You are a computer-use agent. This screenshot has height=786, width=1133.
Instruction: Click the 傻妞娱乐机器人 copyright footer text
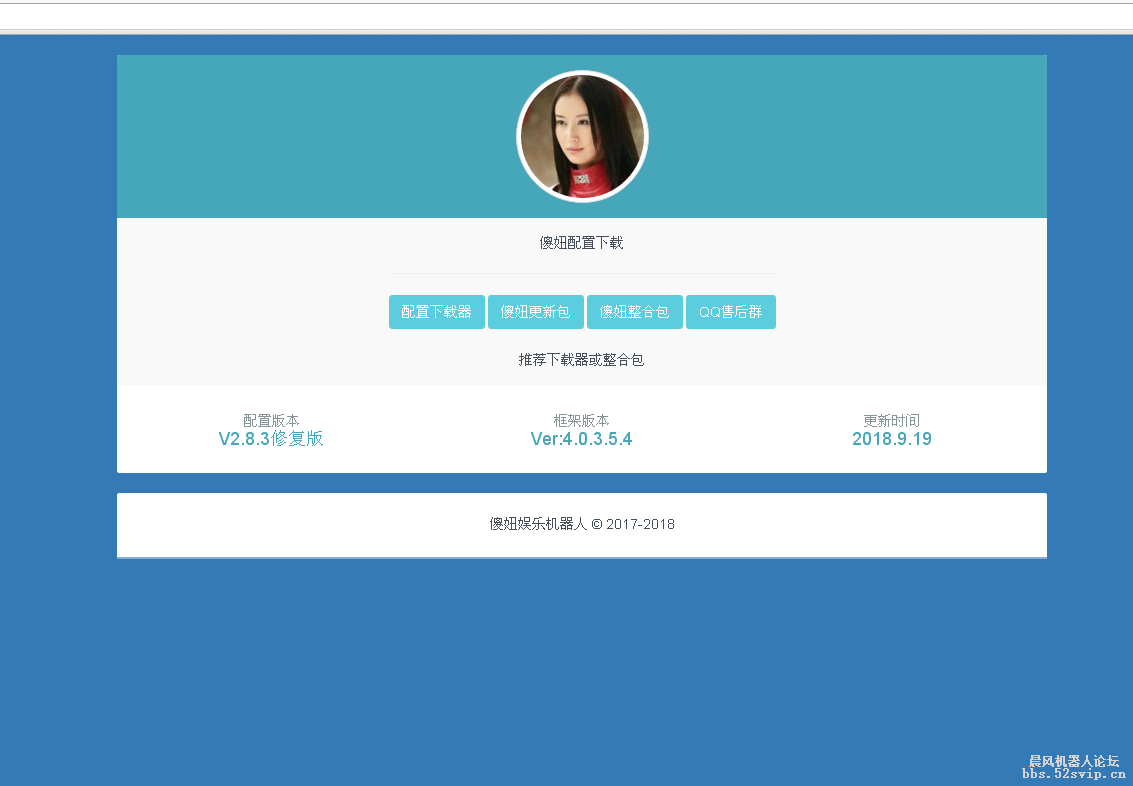pos(582,524)
